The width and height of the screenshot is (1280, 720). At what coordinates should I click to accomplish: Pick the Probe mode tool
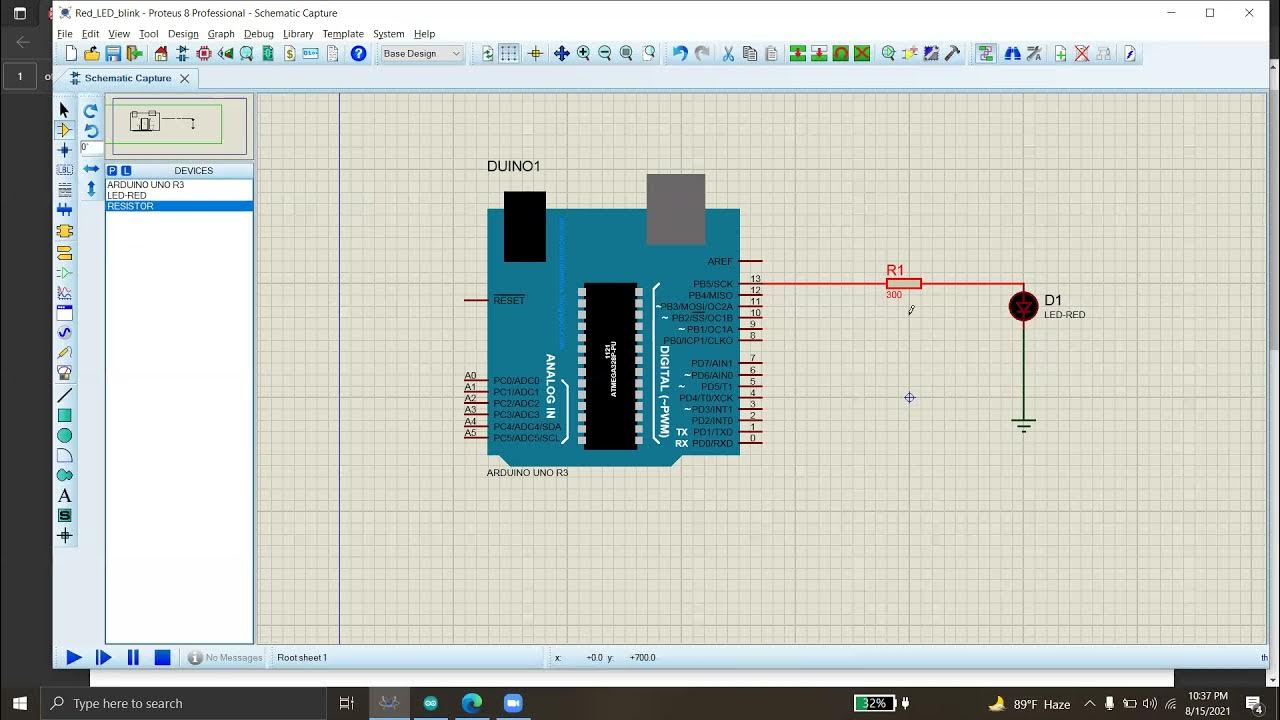click(65, 353)
